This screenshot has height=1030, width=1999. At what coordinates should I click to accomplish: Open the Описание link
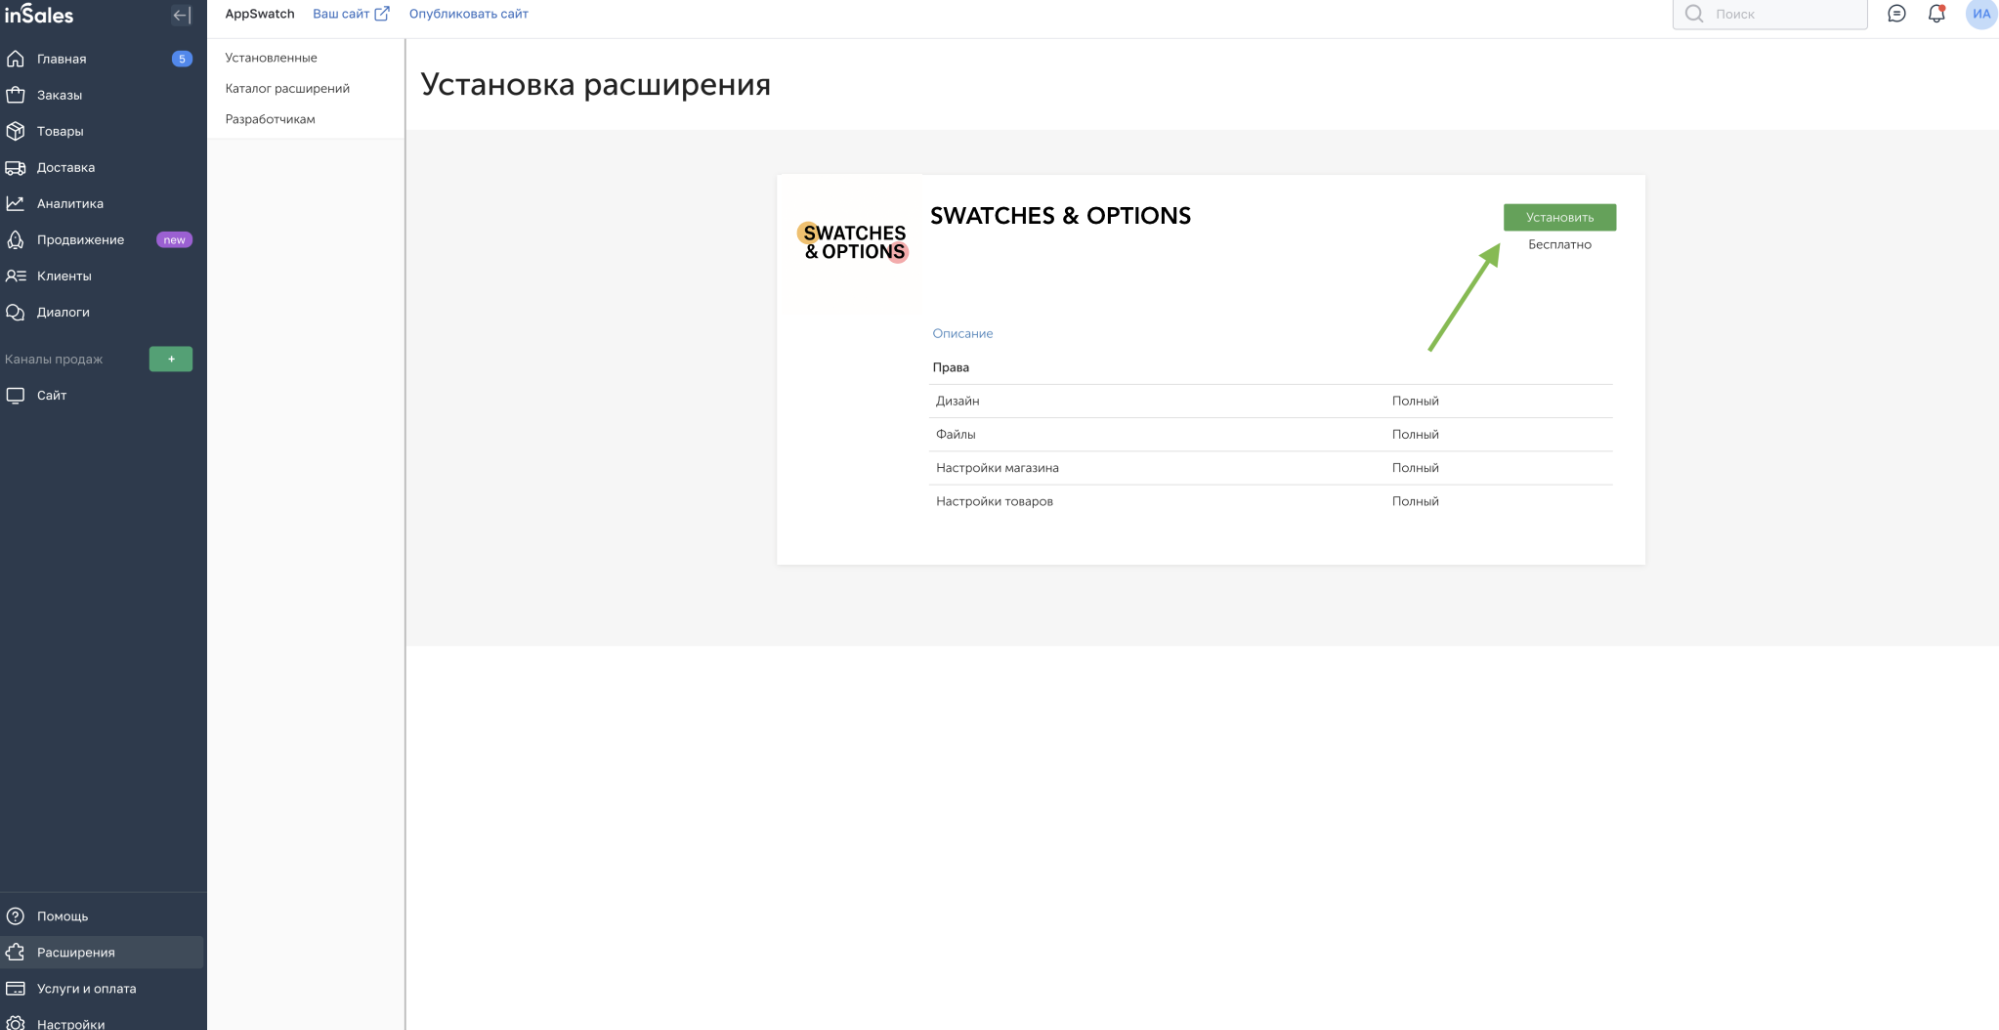tap(962, 333)
